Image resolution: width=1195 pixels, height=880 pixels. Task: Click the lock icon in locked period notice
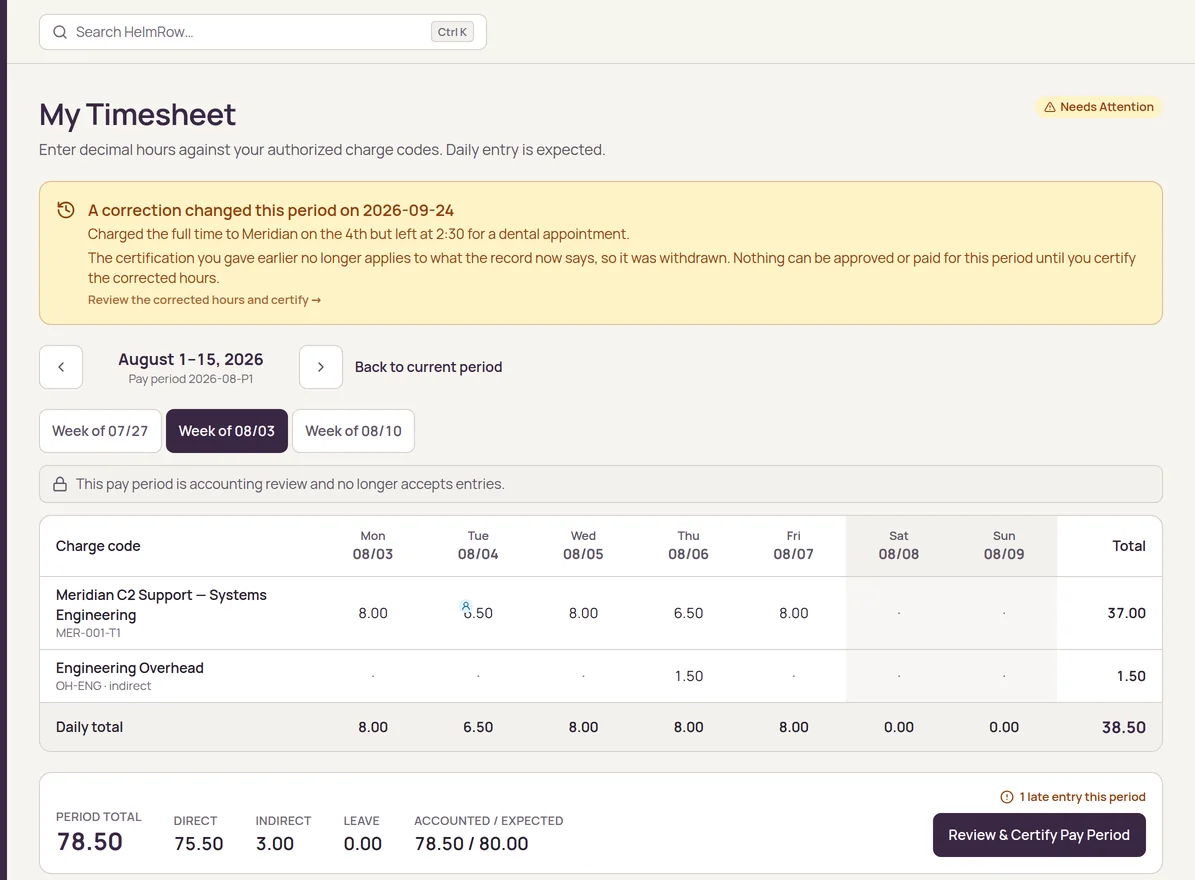coord(59,484)
